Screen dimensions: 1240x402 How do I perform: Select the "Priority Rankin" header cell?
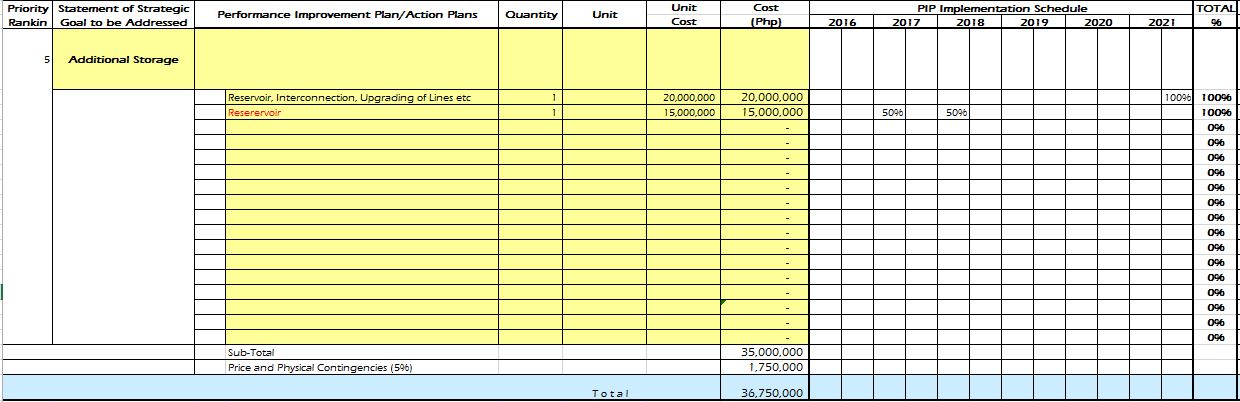pyautogui.click(x=26, y=15)
